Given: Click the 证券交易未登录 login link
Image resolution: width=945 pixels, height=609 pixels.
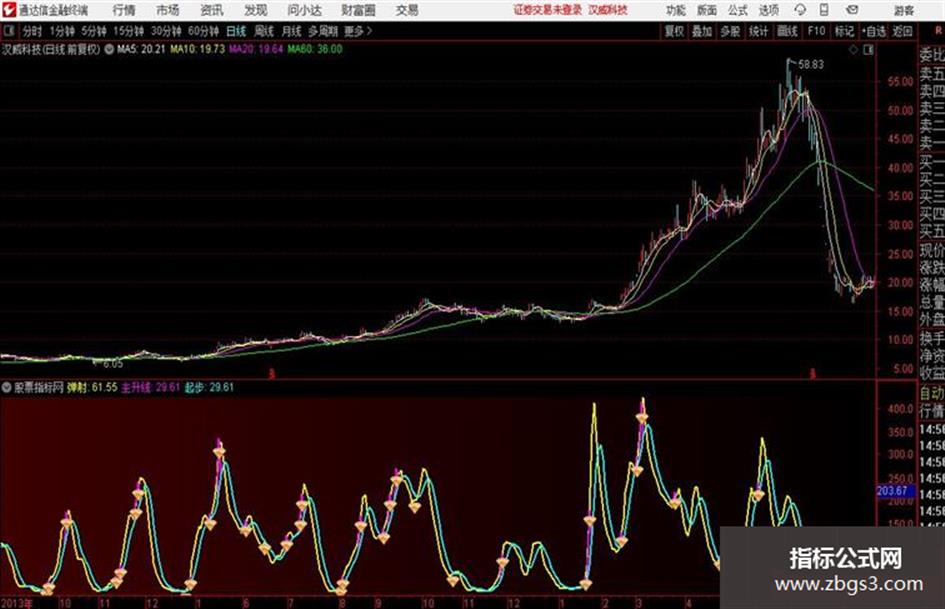Looking at the screenshot, I should pos(548,10).
